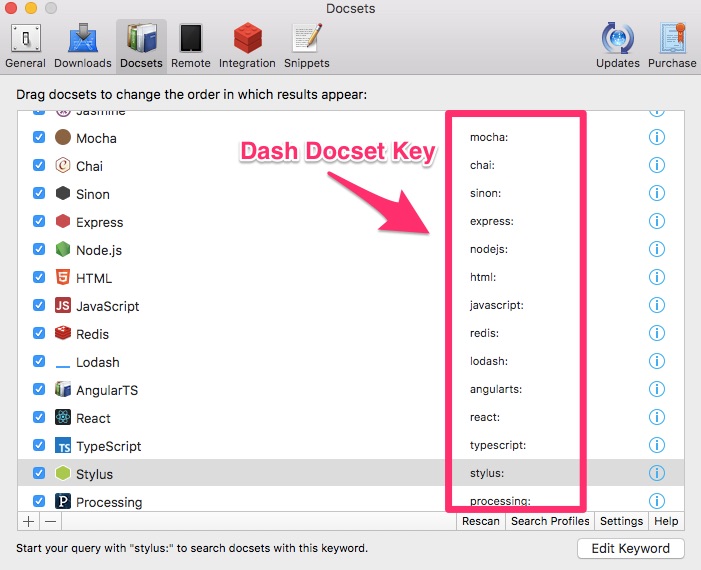Click the Settings button below the list
The height and width of the screenshot is (570, 701).
(x=621, y=521)
